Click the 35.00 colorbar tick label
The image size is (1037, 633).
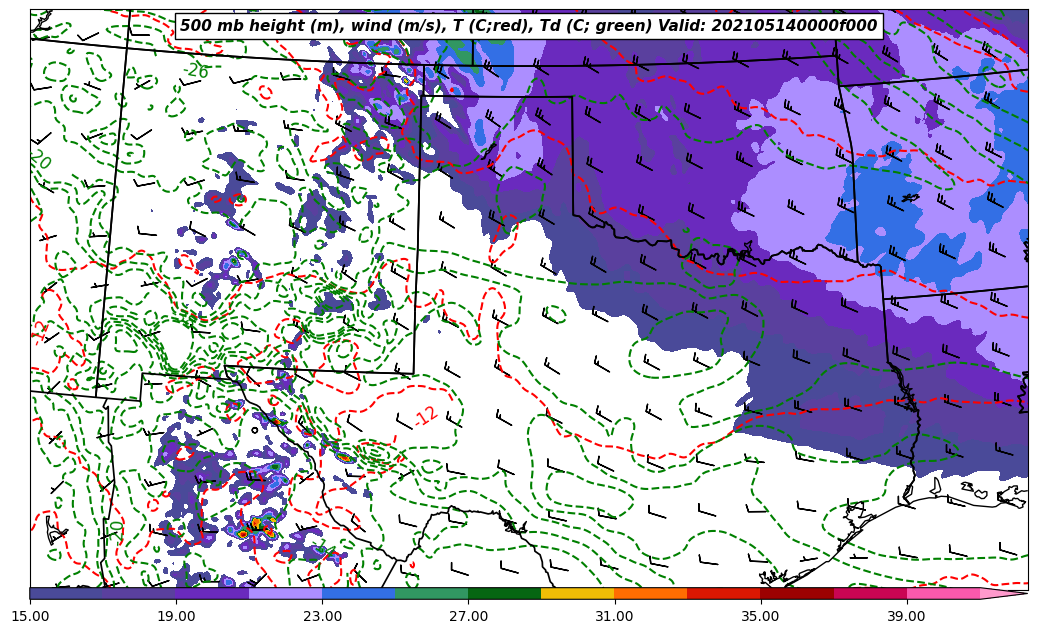[x=760, y=617]
